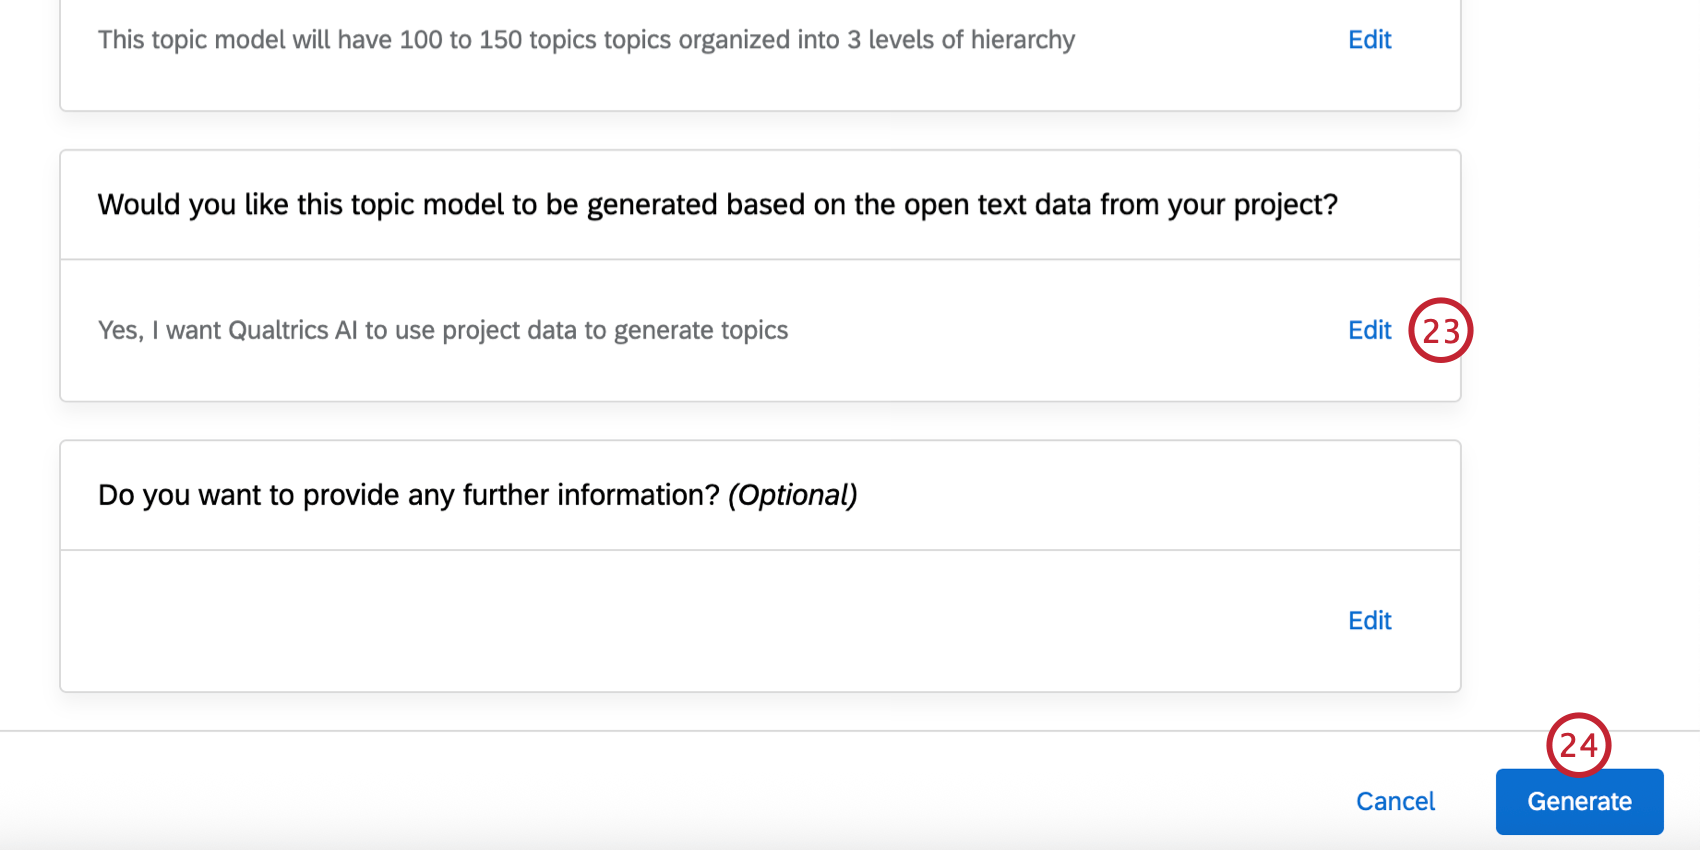Click the red circle marker labeled 23
Screen dimensions: 1700x850
click(x=1441, y=331)
